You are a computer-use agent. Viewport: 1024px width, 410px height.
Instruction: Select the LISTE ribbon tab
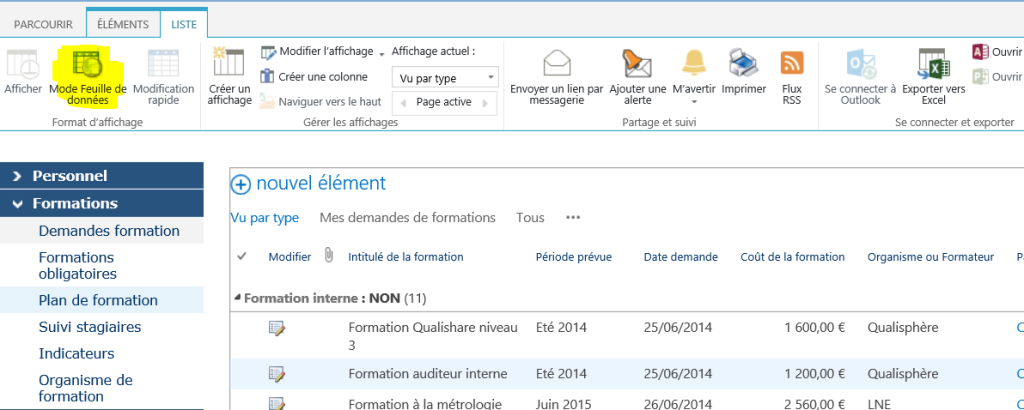[x=184, y=24]
